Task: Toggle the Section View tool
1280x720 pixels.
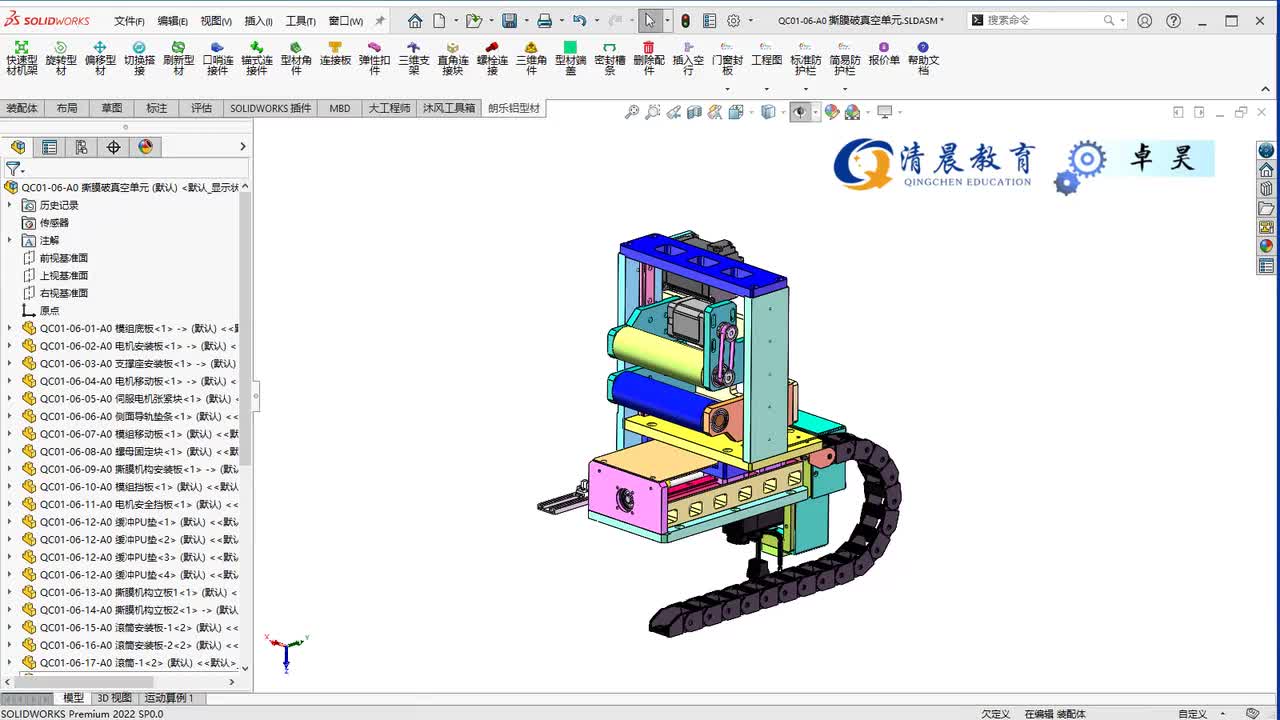Action: click(x=695, y=112)
